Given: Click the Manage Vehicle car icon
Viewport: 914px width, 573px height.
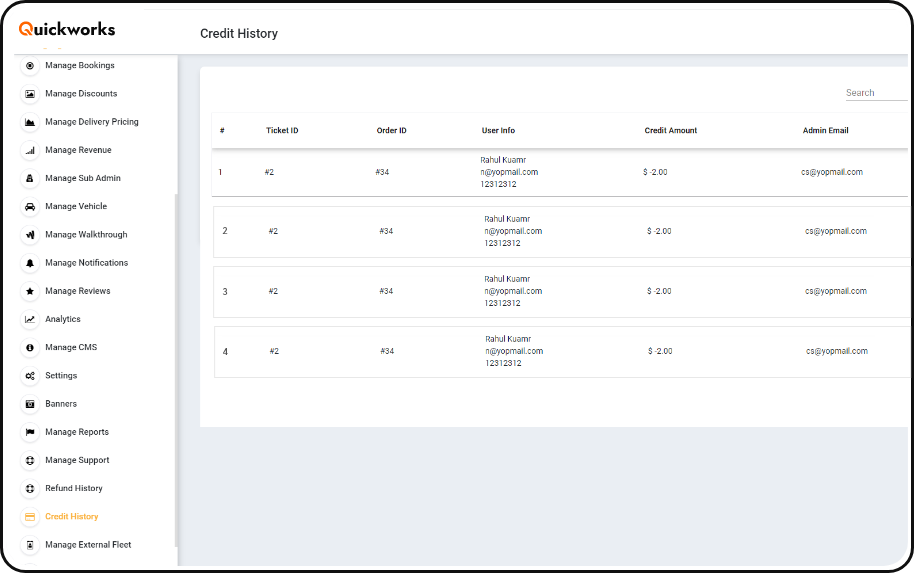Looking at the screenshot, I should tap(30, 206).
